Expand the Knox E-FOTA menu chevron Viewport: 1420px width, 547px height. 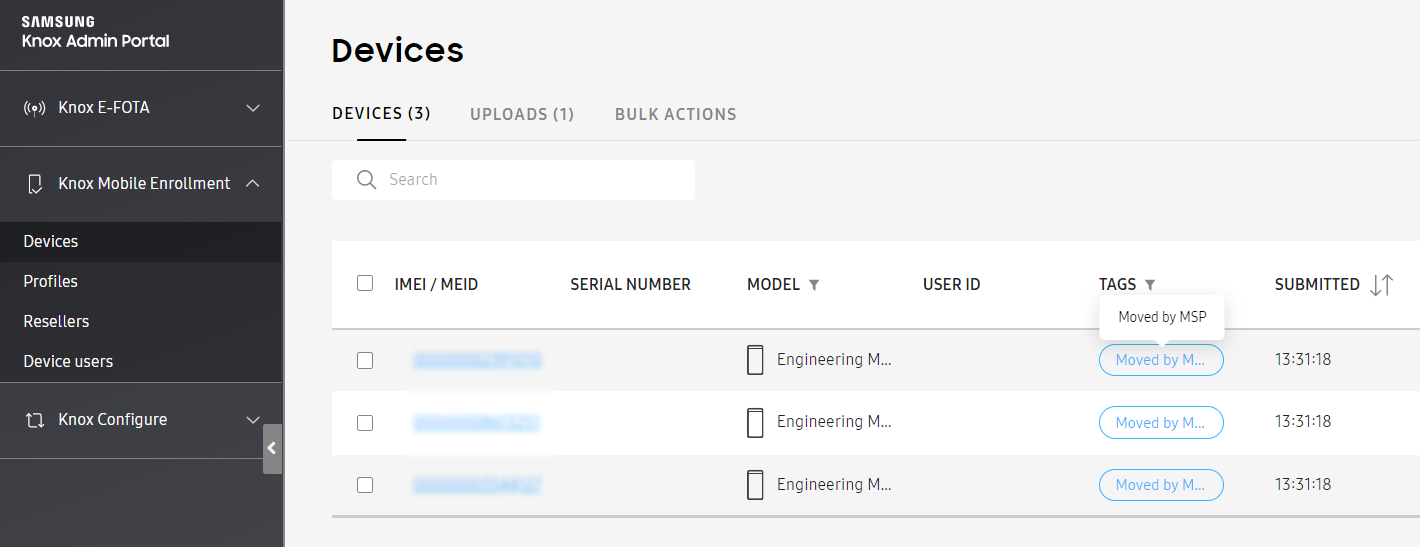click(x=253, y=108)
